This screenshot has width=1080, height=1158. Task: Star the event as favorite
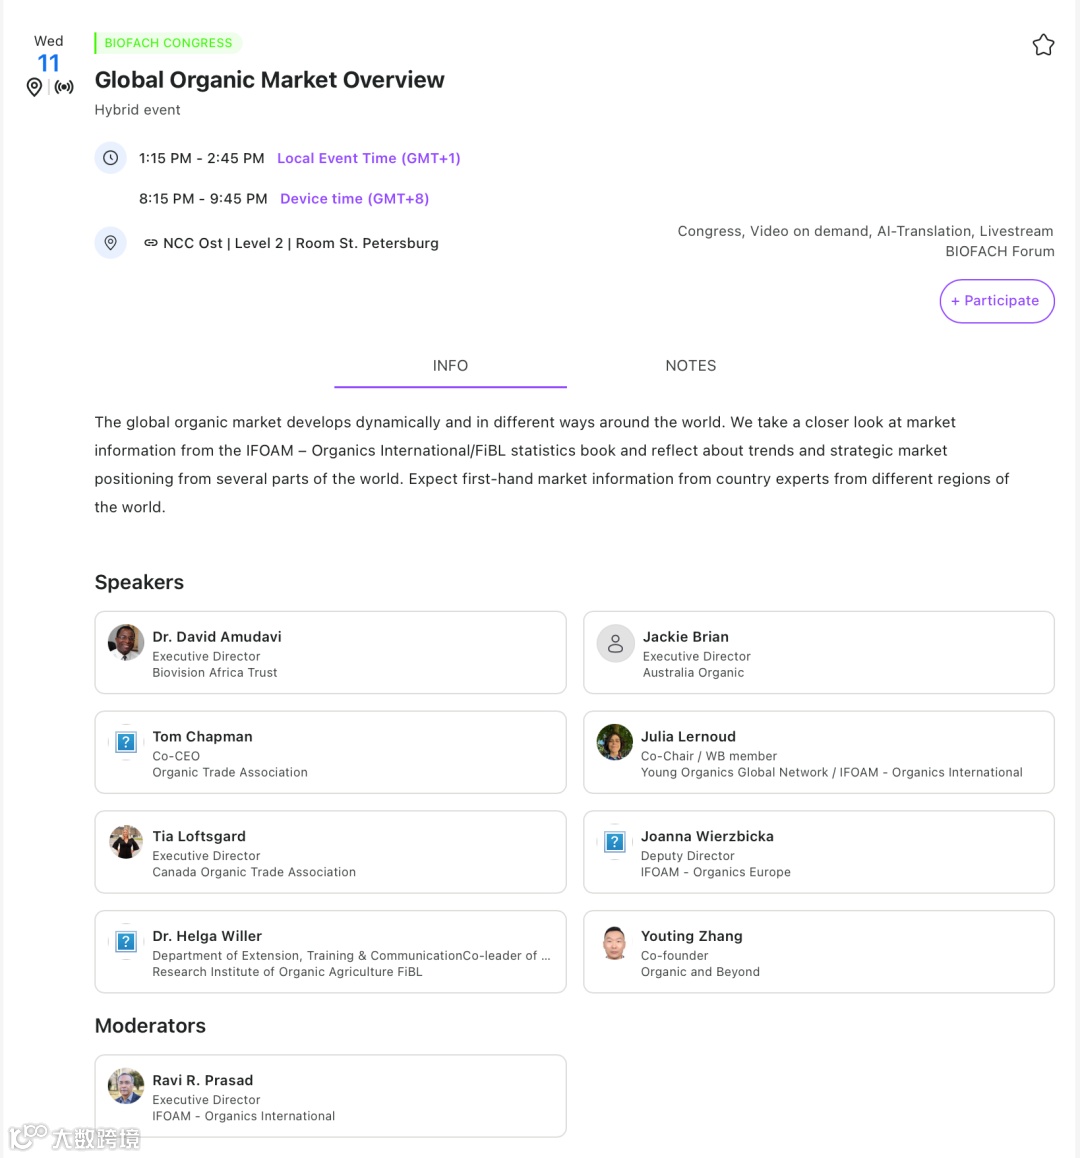[1043, 45]
